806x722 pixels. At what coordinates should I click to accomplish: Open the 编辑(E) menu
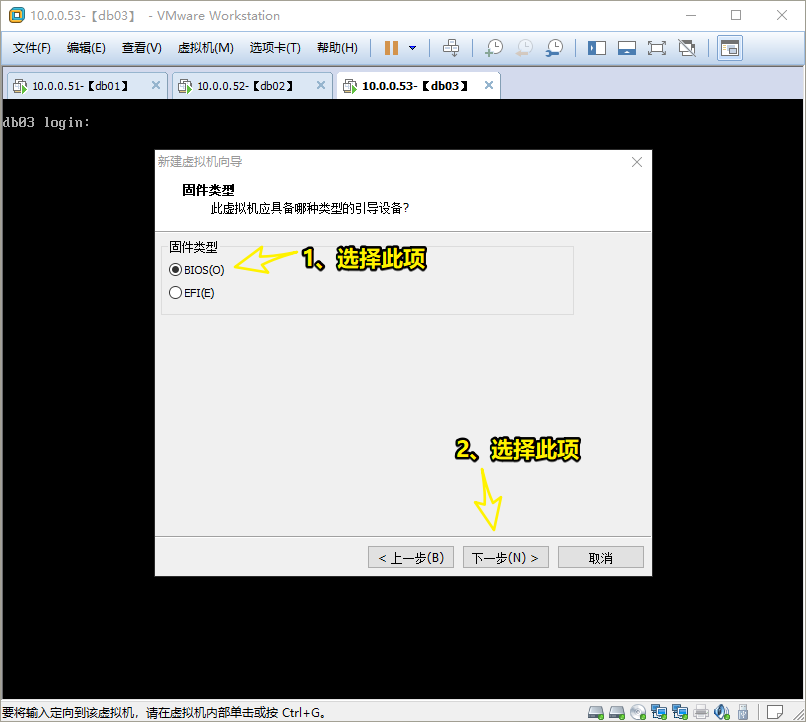(x=86, y=48)
